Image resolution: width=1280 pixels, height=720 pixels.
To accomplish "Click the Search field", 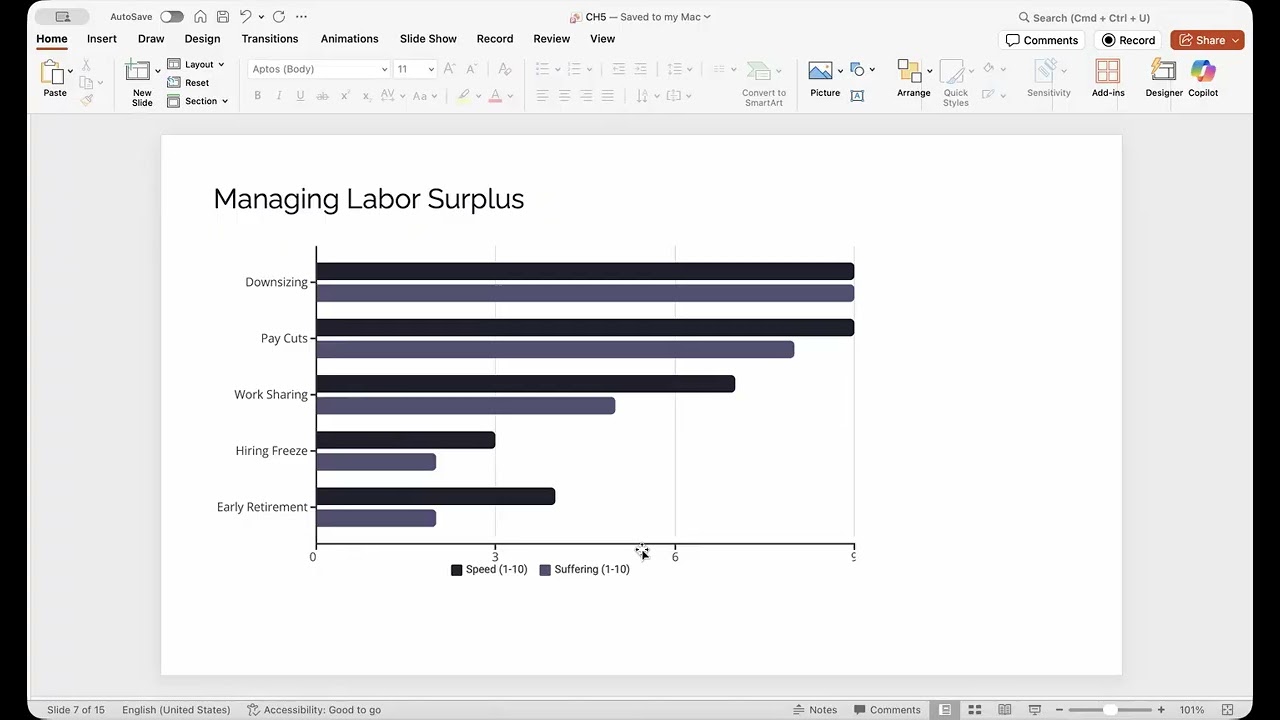I will 1084,17.
